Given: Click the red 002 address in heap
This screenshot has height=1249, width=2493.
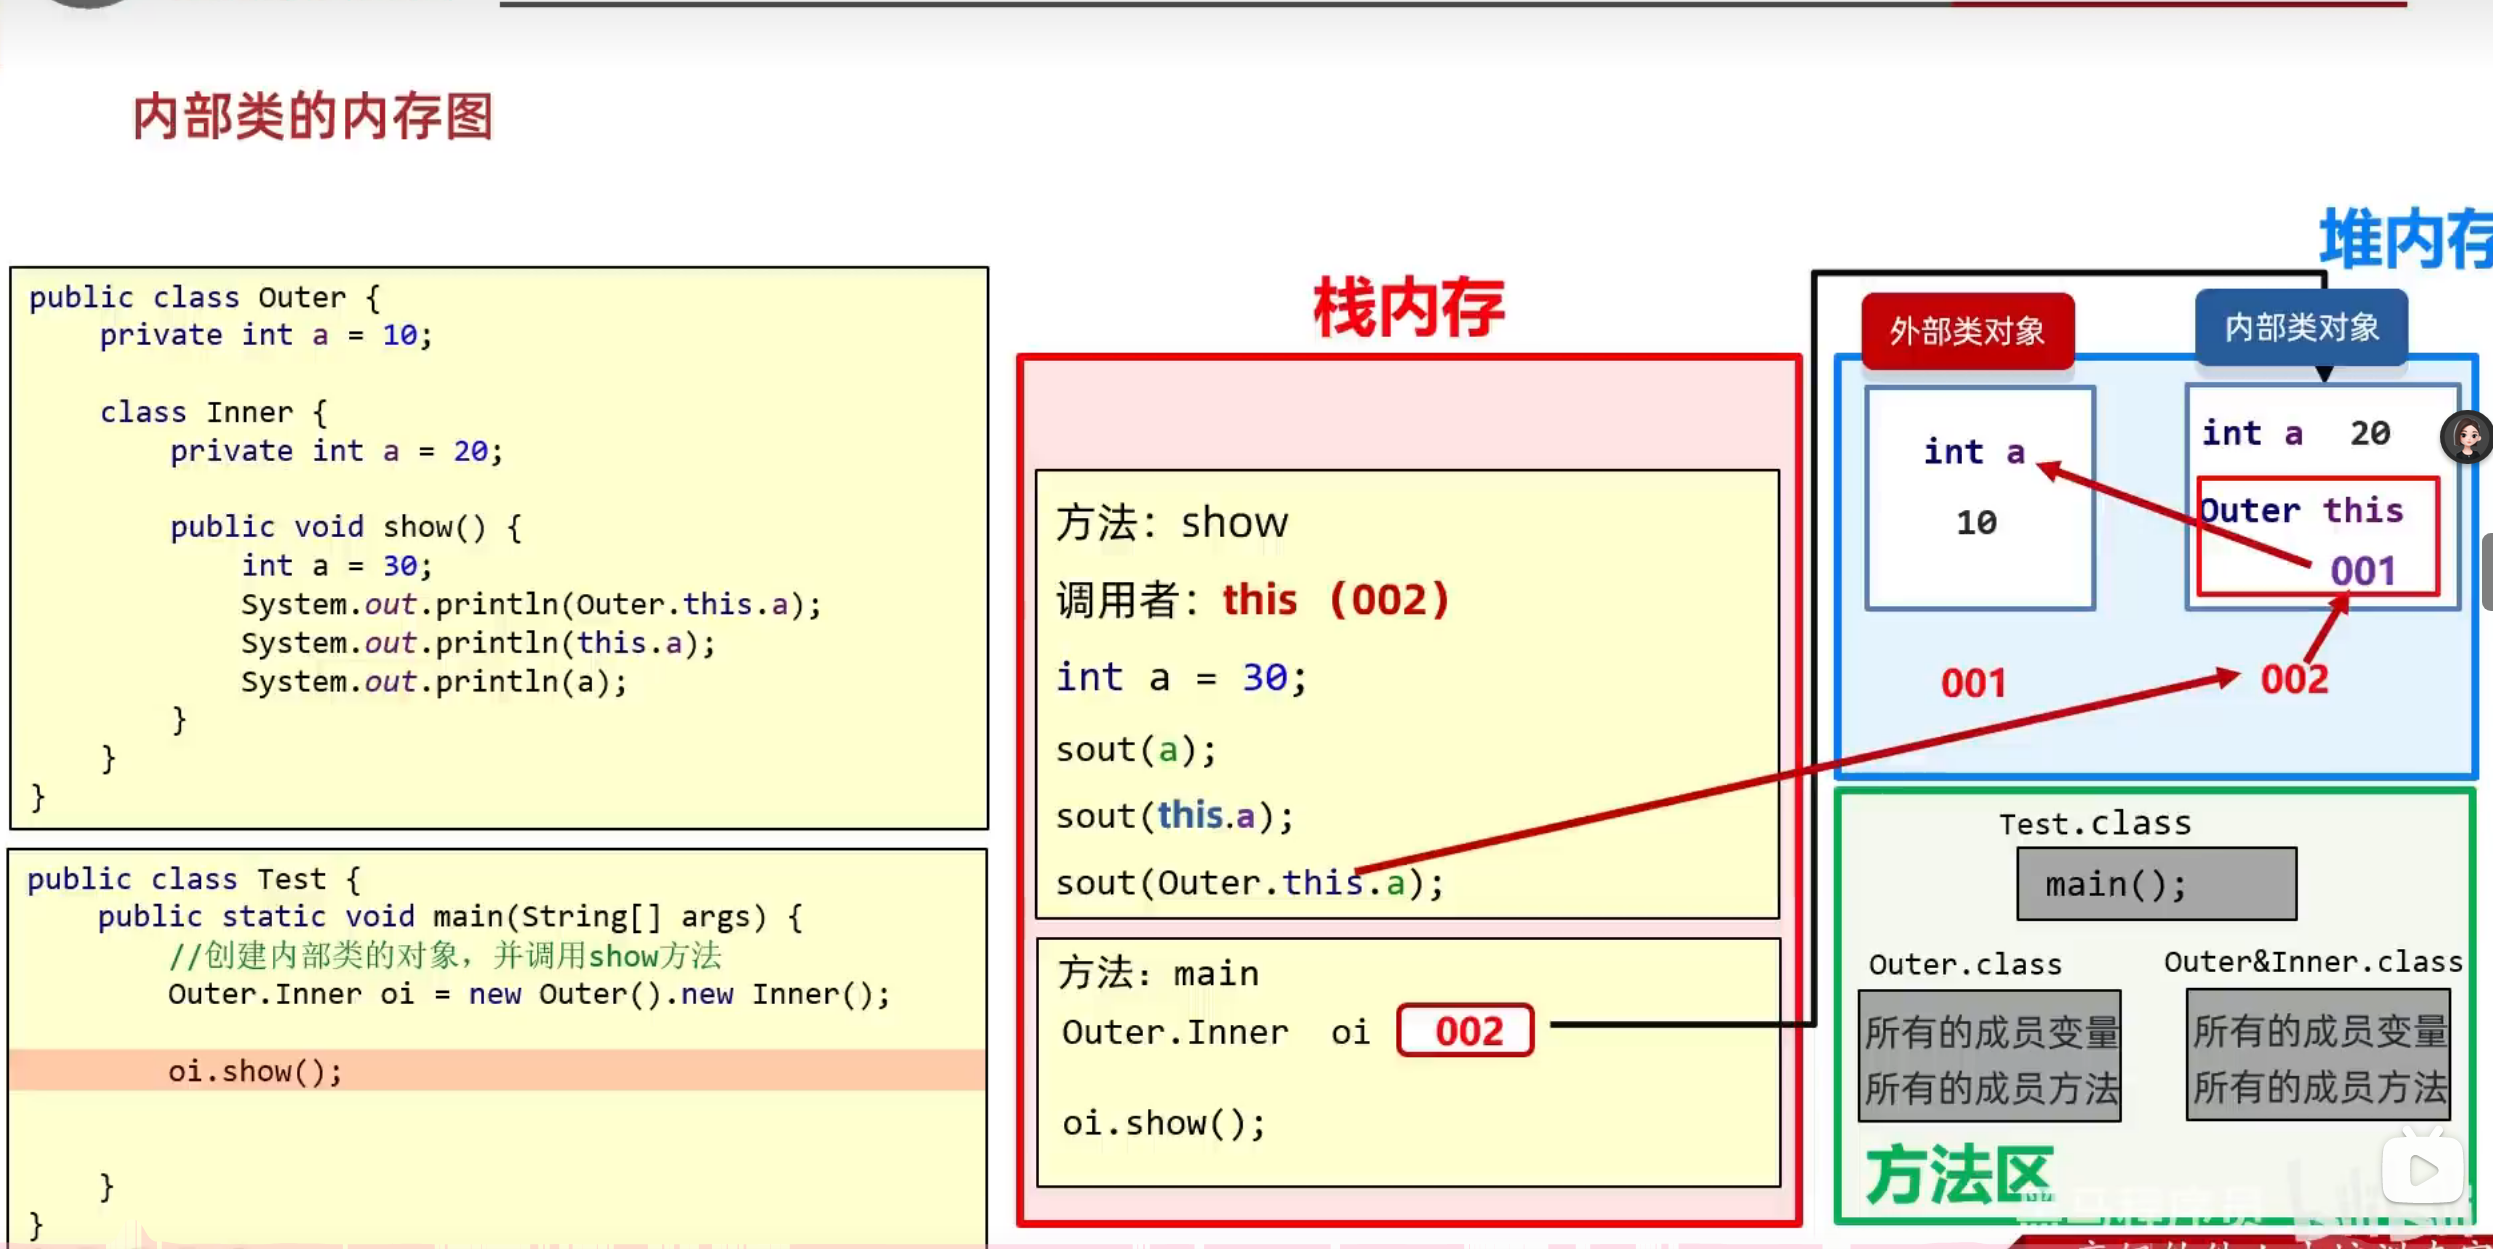Looking at the screenshot, I should pos(2294,680).
